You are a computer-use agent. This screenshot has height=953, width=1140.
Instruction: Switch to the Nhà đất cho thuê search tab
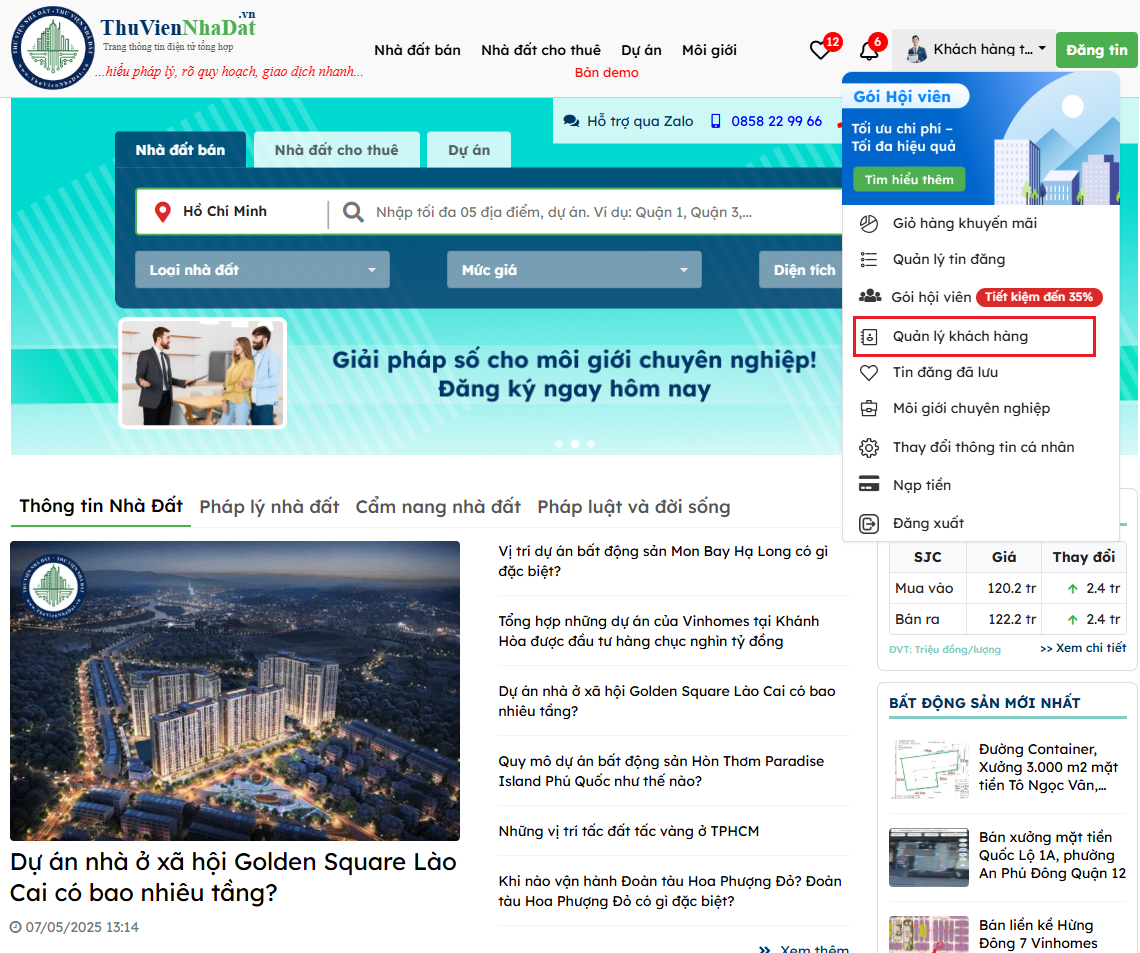pos(337,149)
